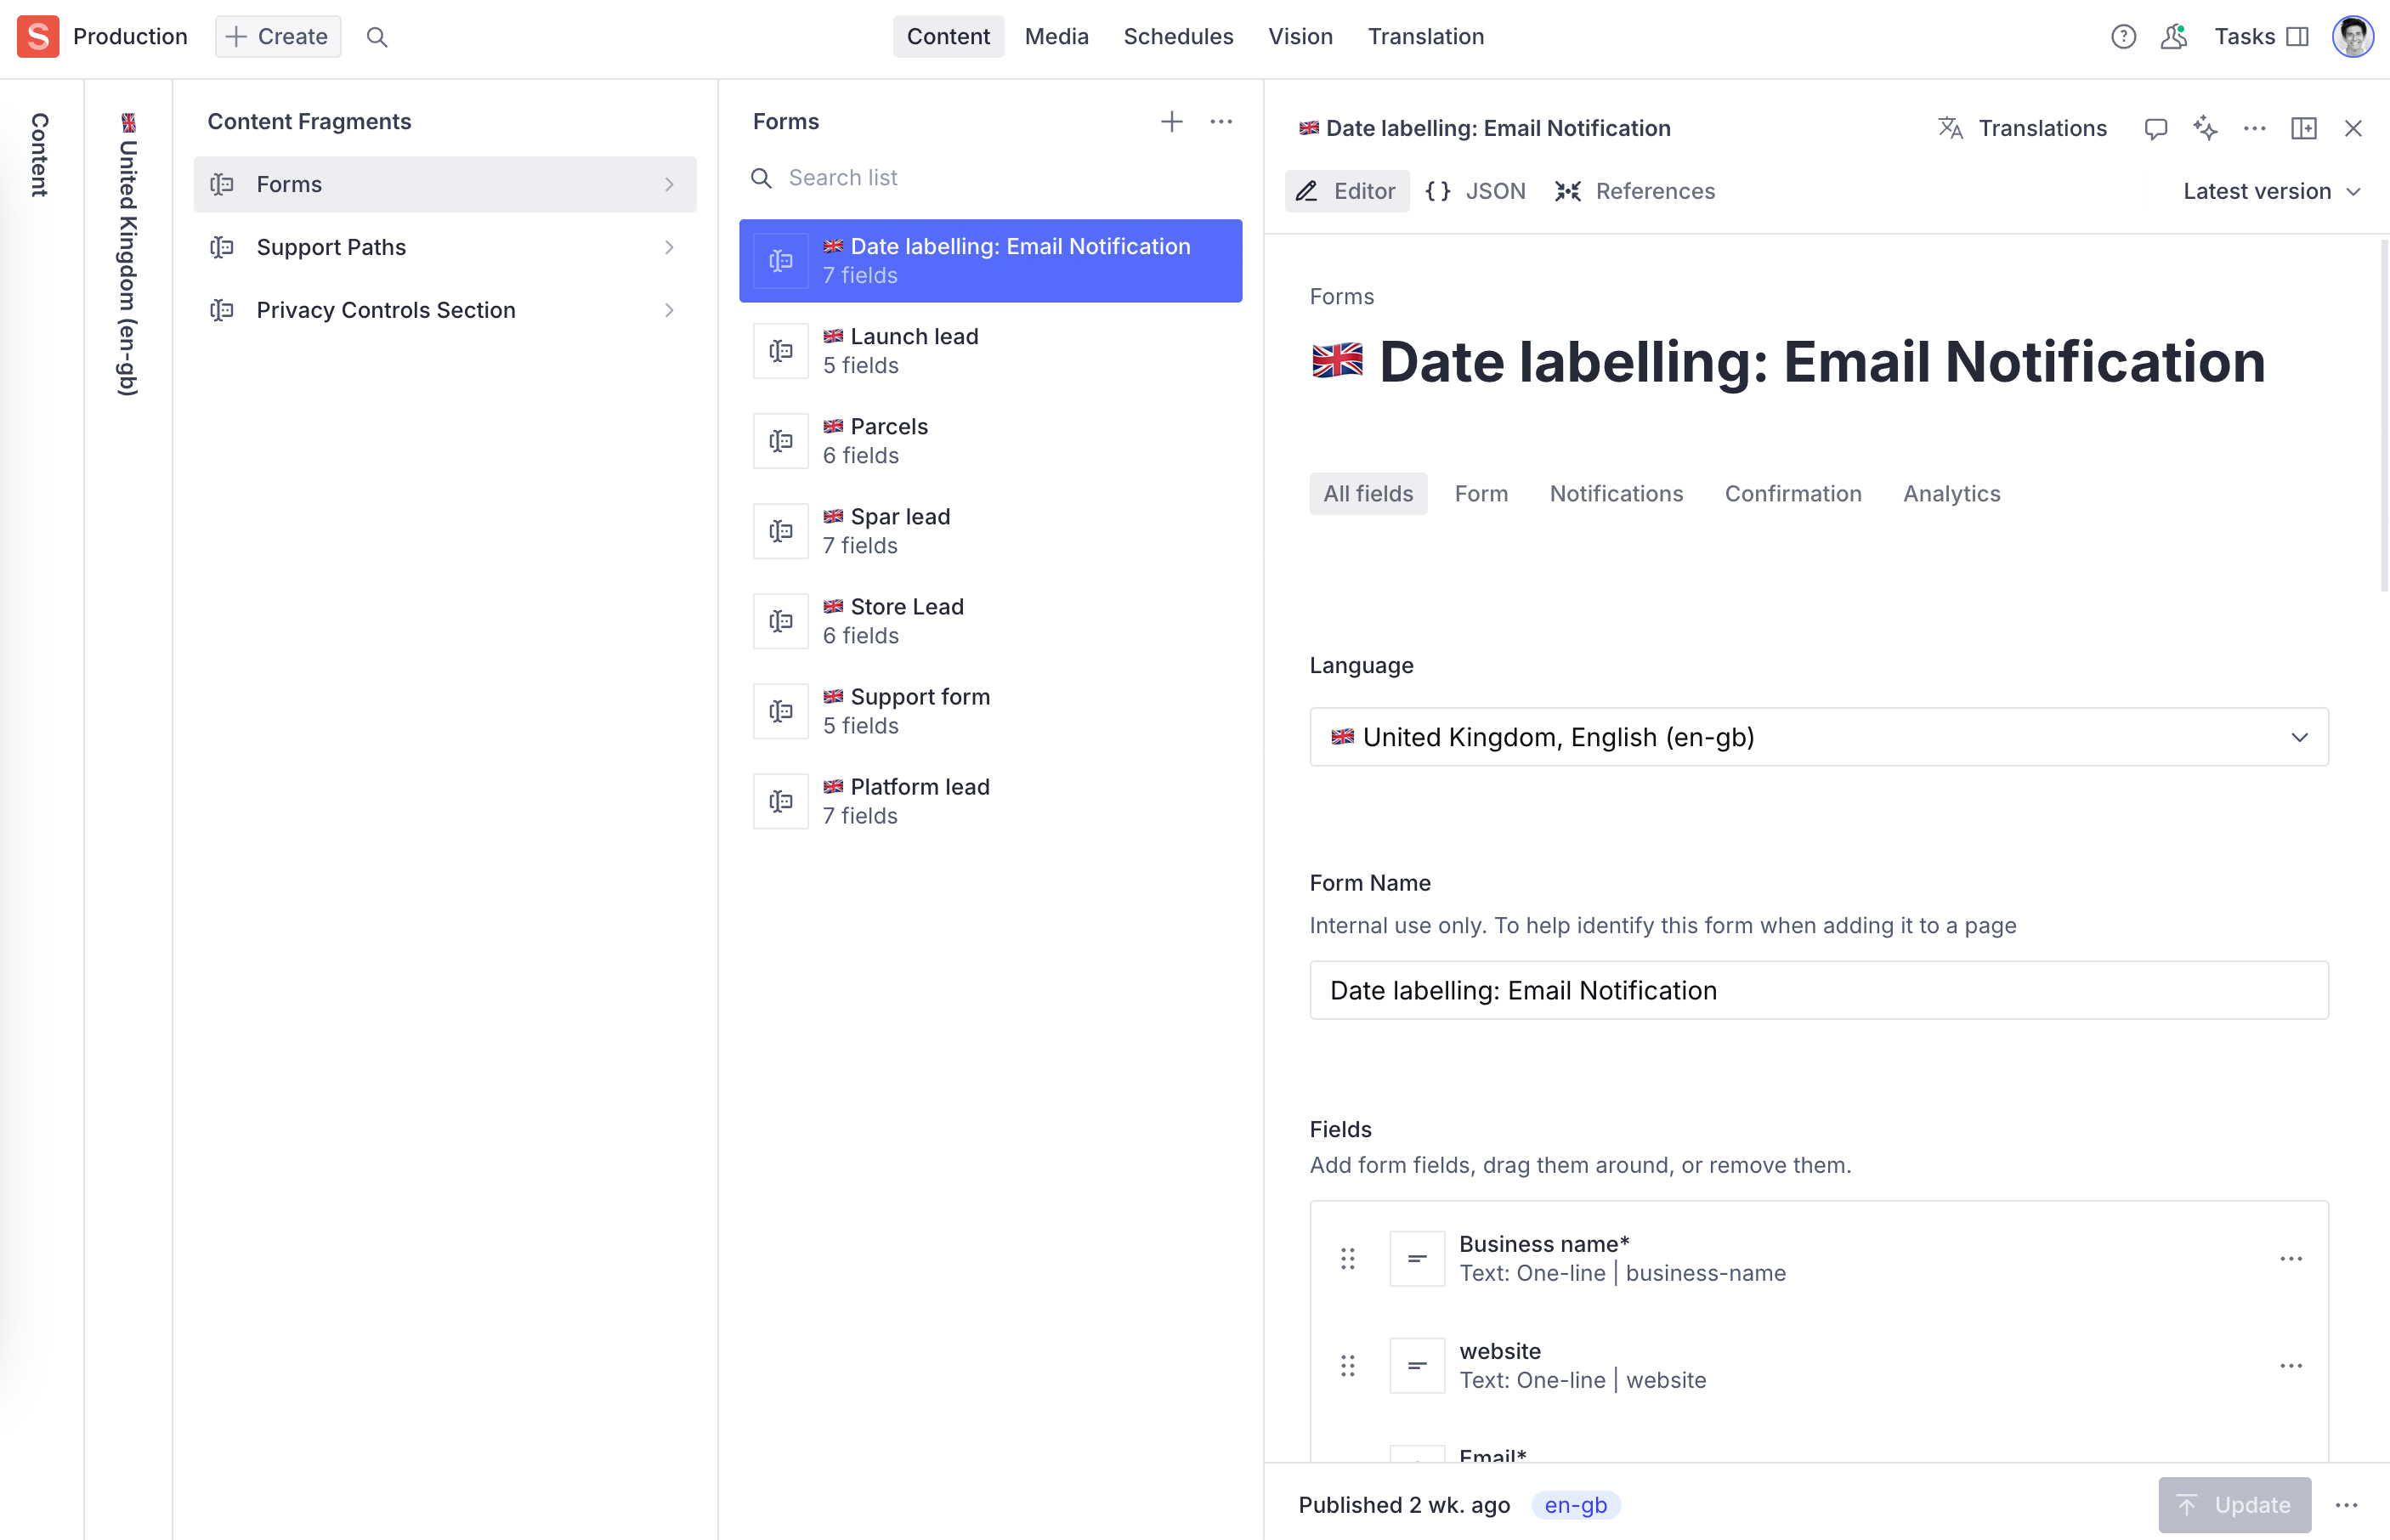Click the Create button

pos(278,37)
